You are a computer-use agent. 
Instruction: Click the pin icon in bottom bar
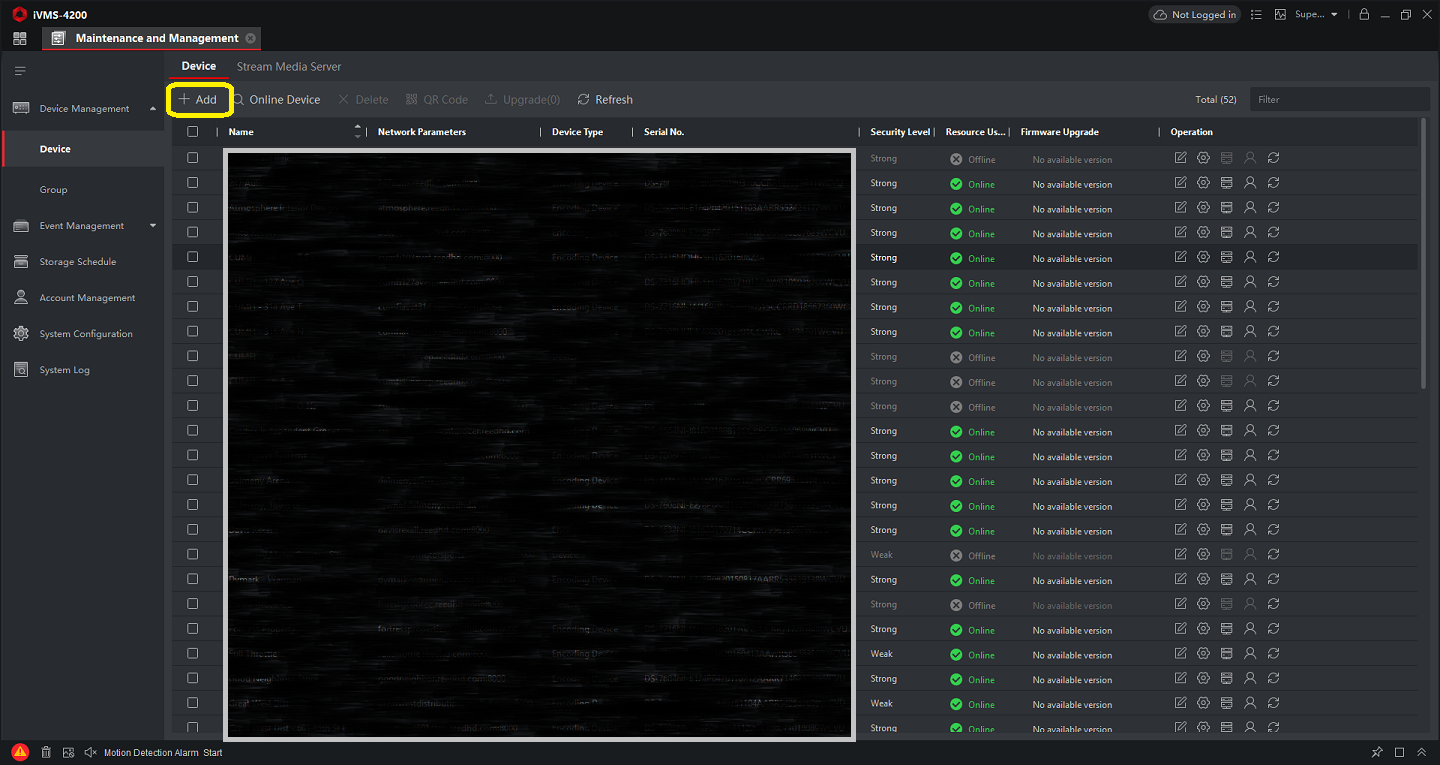1377,752
